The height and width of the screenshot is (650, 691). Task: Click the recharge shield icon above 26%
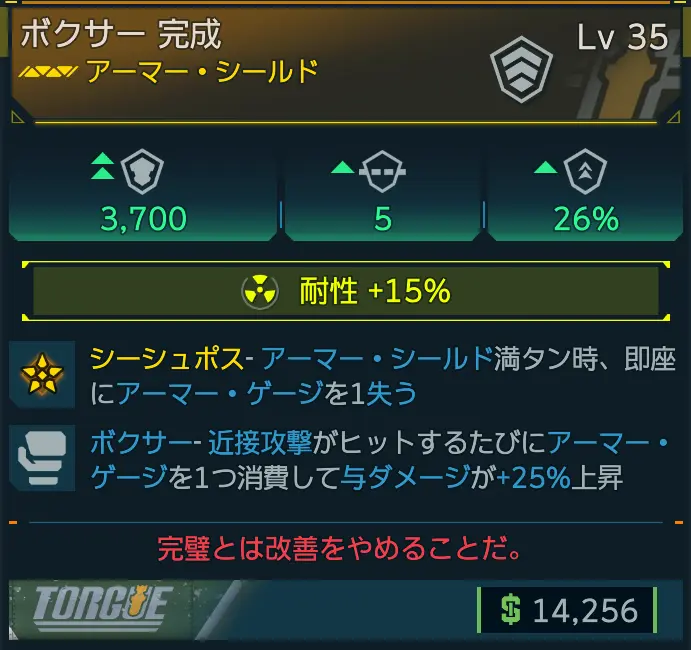[x=585, y=171]
